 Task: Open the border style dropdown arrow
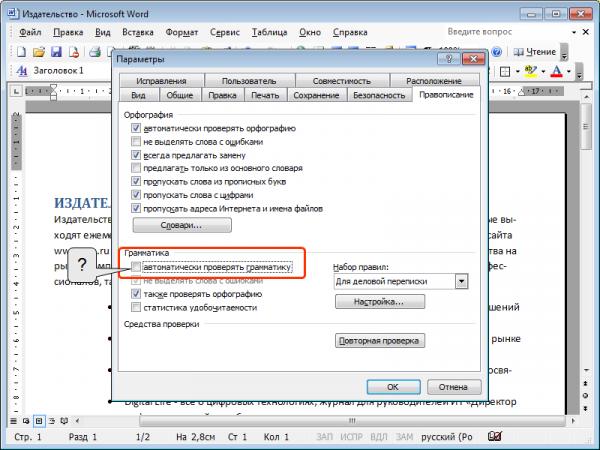[x=517, y=72]
